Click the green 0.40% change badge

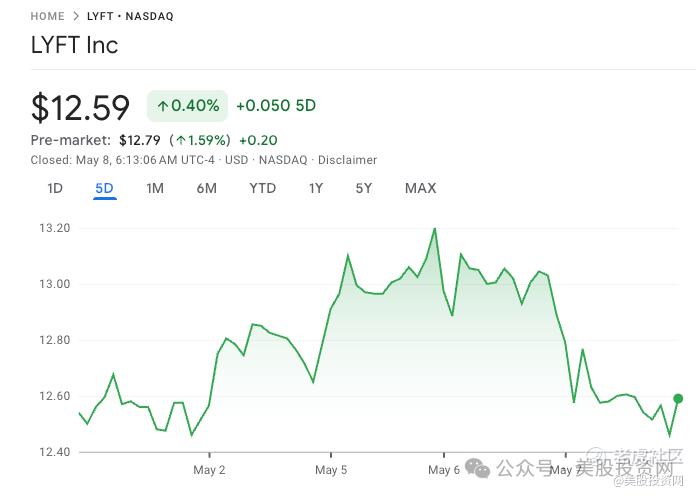click(187, 106)
